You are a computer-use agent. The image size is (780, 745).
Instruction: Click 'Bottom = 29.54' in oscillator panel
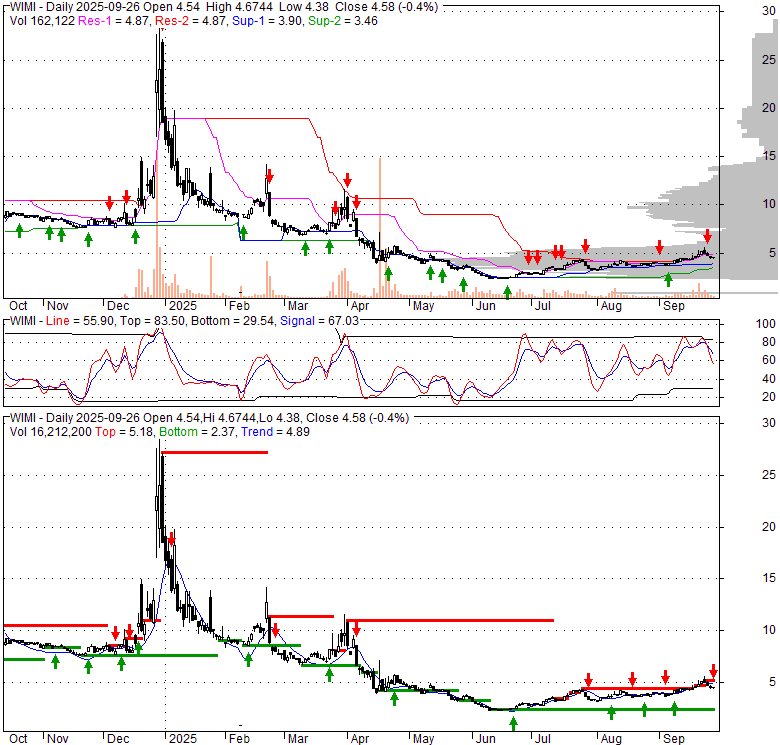[x=232, y=321]
